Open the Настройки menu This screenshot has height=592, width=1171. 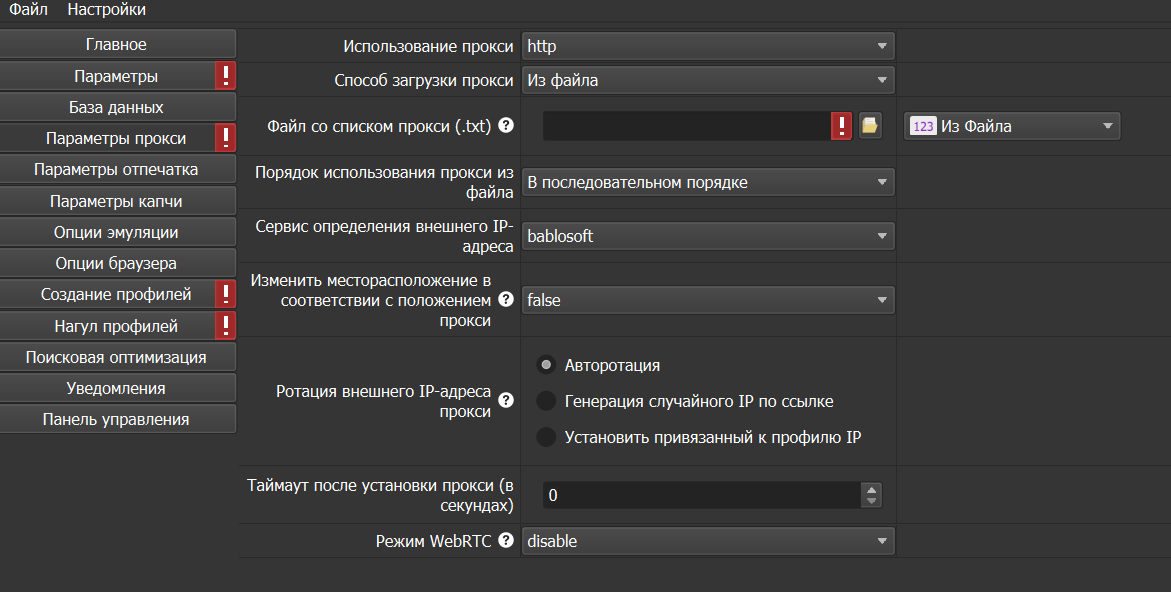(106, 10)
